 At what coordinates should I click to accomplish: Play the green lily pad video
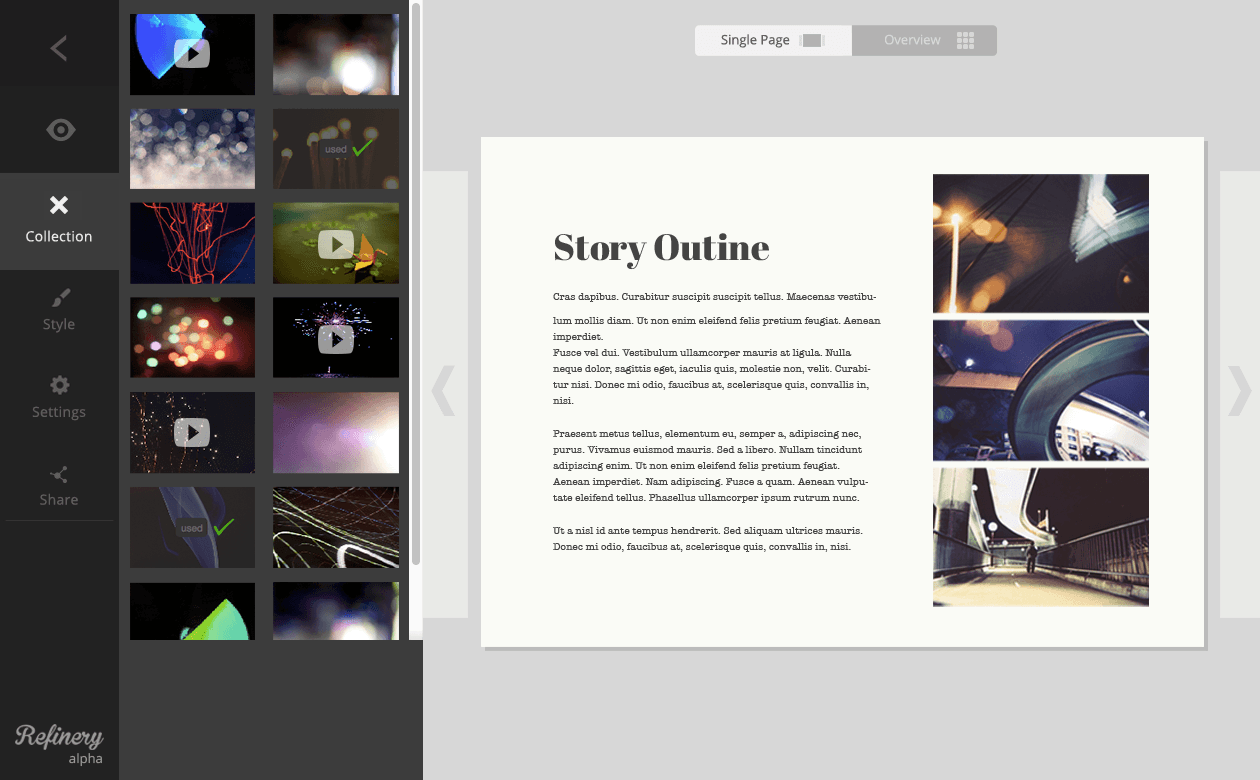point(336,244)
